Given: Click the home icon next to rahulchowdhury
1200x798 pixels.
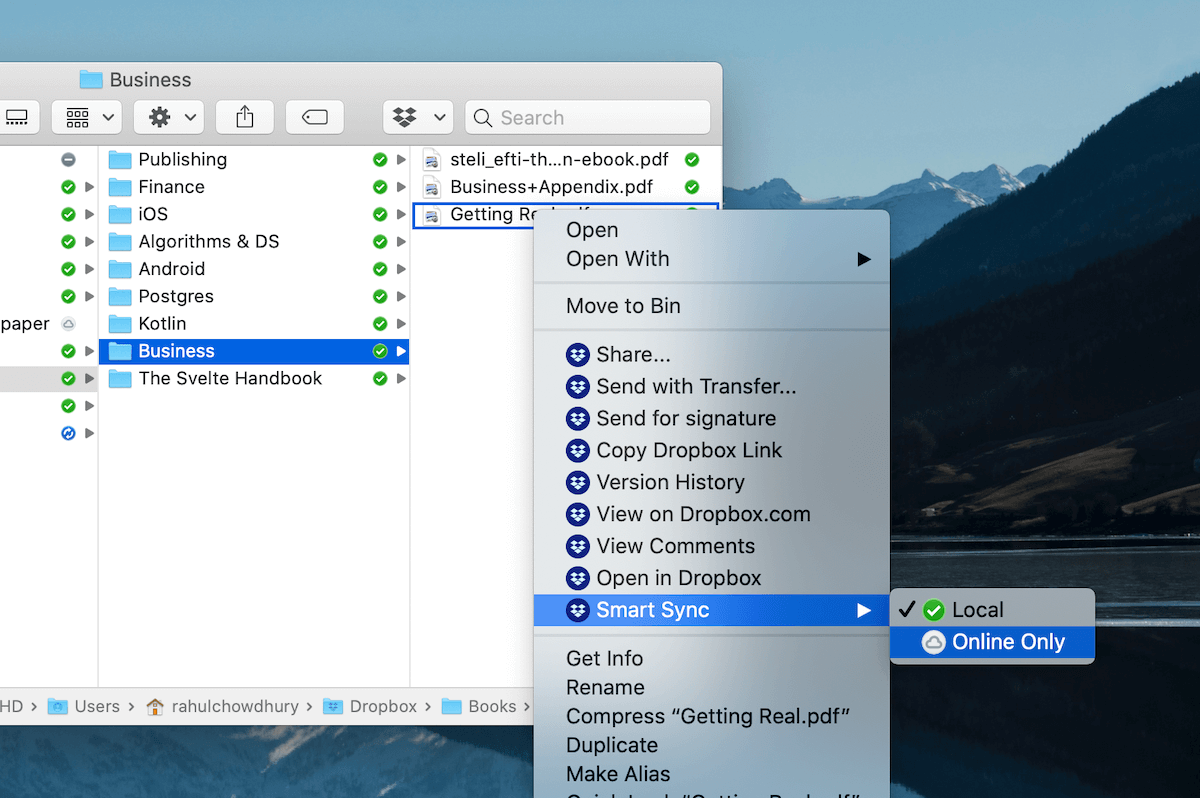Looking at the screenshot, I should [155, 706].
